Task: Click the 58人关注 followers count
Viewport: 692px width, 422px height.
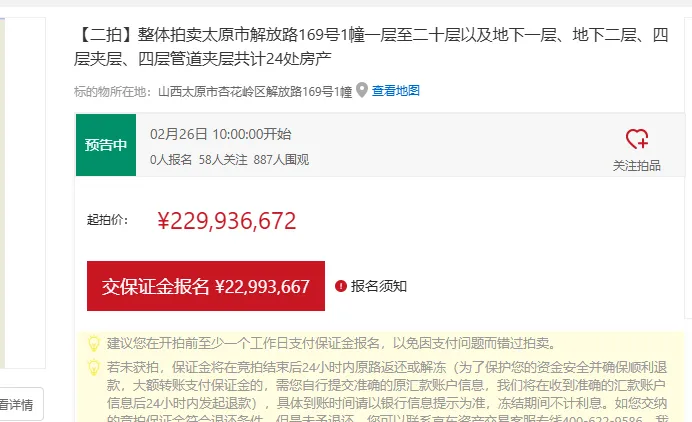Action: click(x=223, y=159)
